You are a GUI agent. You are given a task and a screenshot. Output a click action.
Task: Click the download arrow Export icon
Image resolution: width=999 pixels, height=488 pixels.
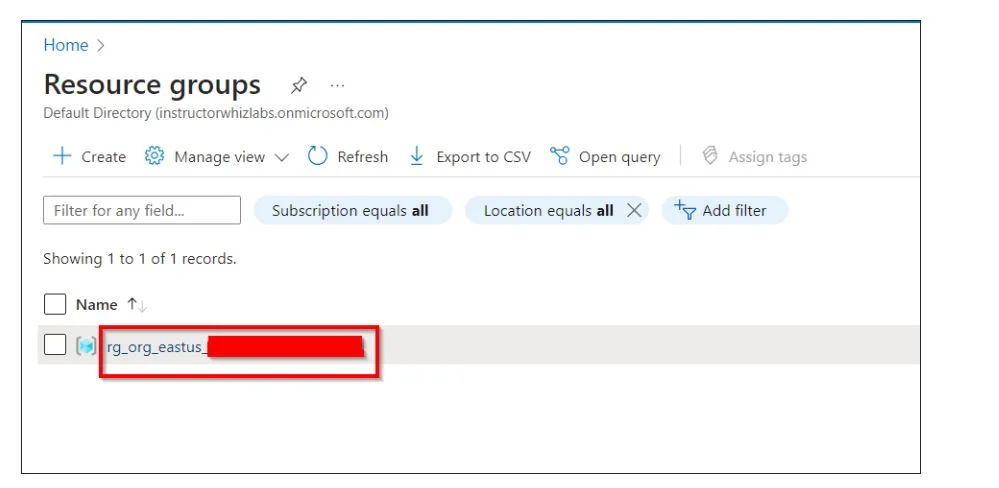click(x=417, y=156)
